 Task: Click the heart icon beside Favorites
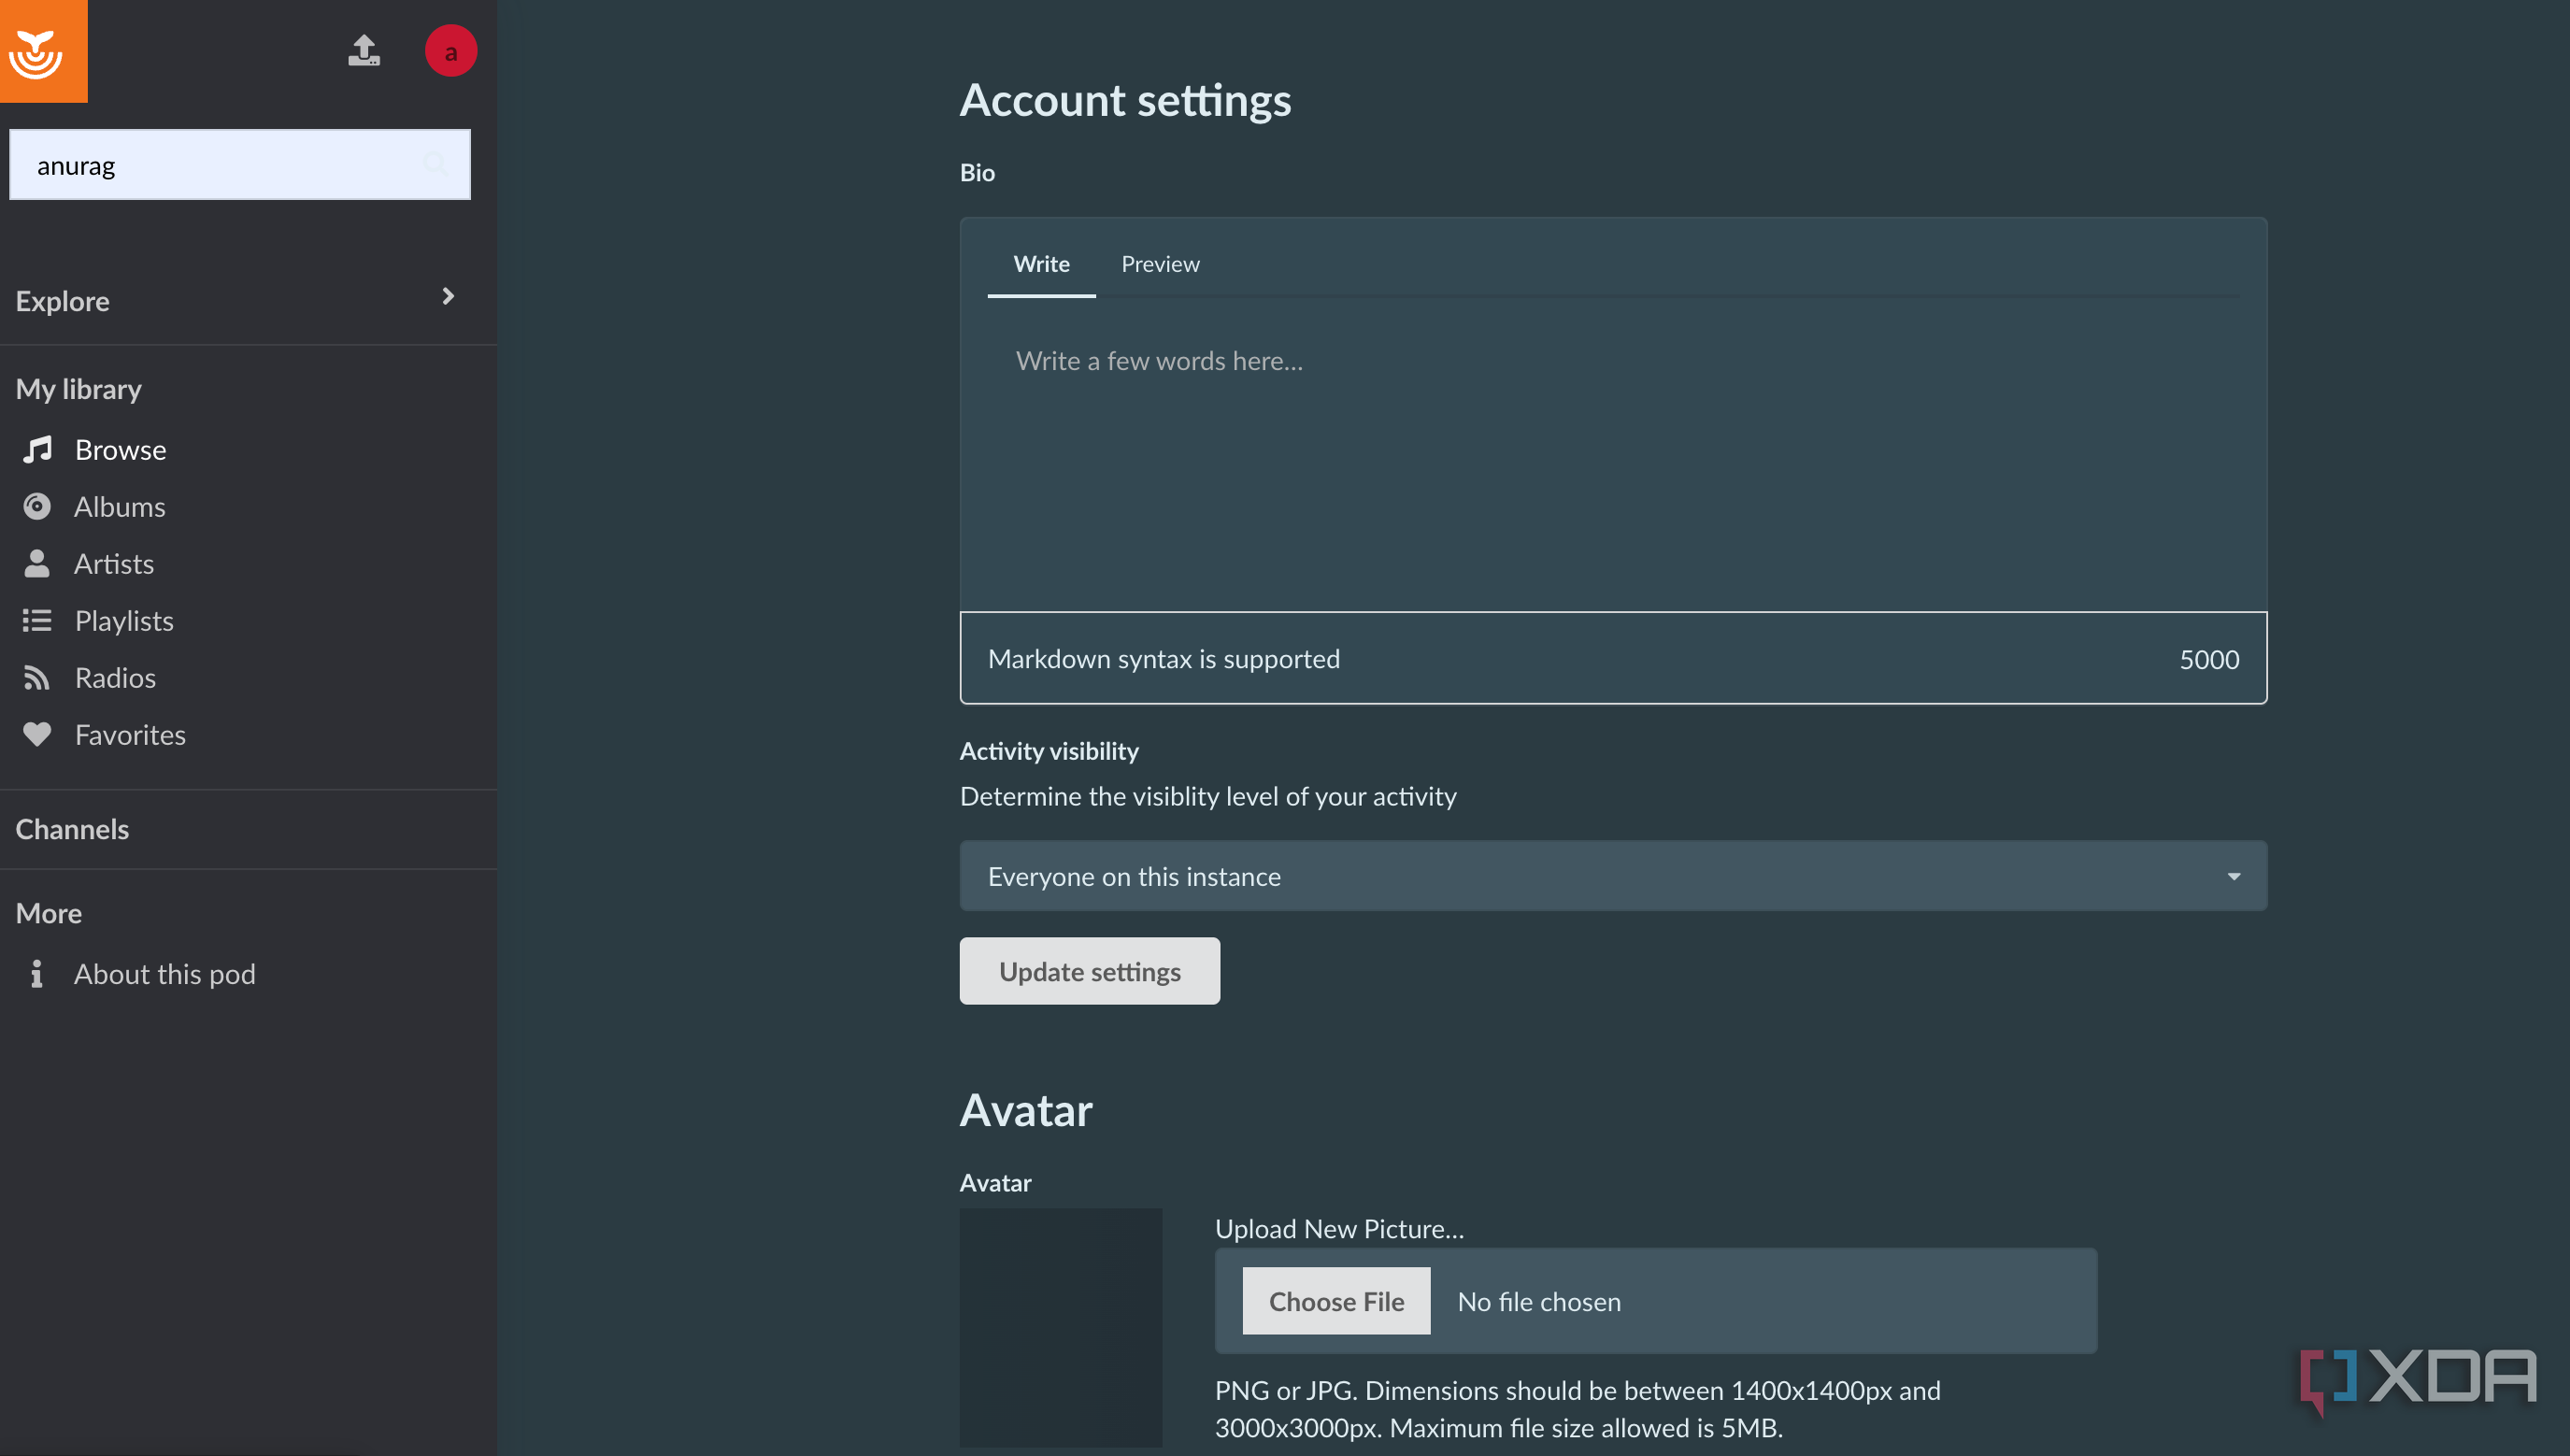point(37,734)
